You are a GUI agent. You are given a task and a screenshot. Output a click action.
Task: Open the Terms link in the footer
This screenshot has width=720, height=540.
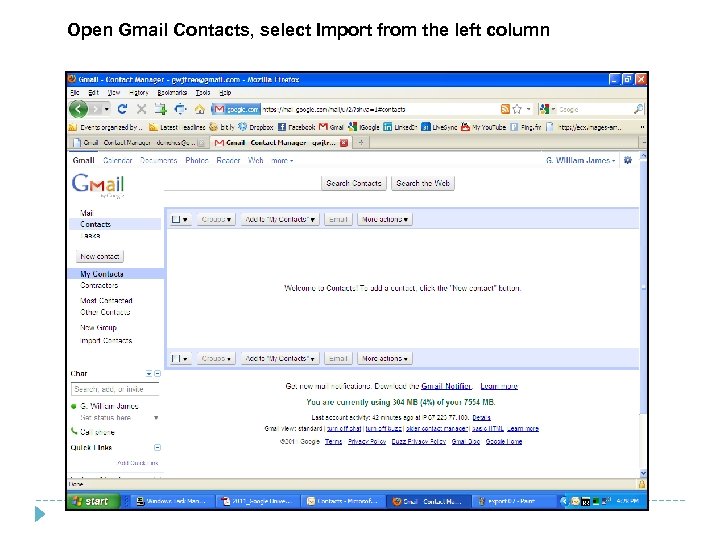pos(333,441)
